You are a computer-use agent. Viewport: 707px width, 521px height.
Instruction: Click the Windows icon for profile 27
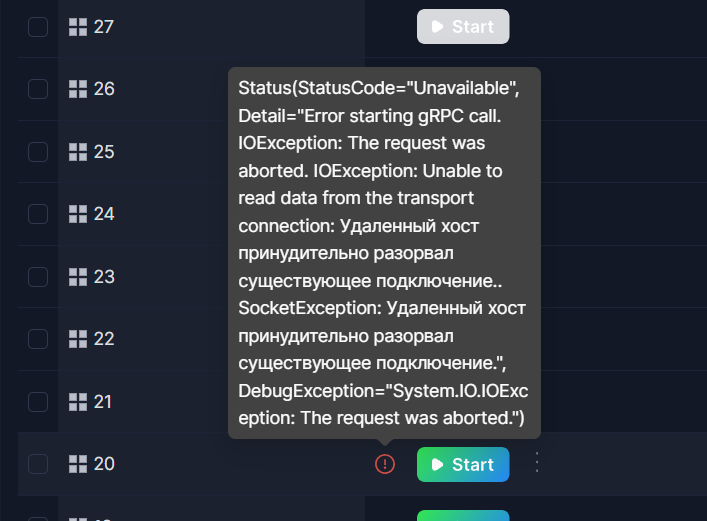78,27
